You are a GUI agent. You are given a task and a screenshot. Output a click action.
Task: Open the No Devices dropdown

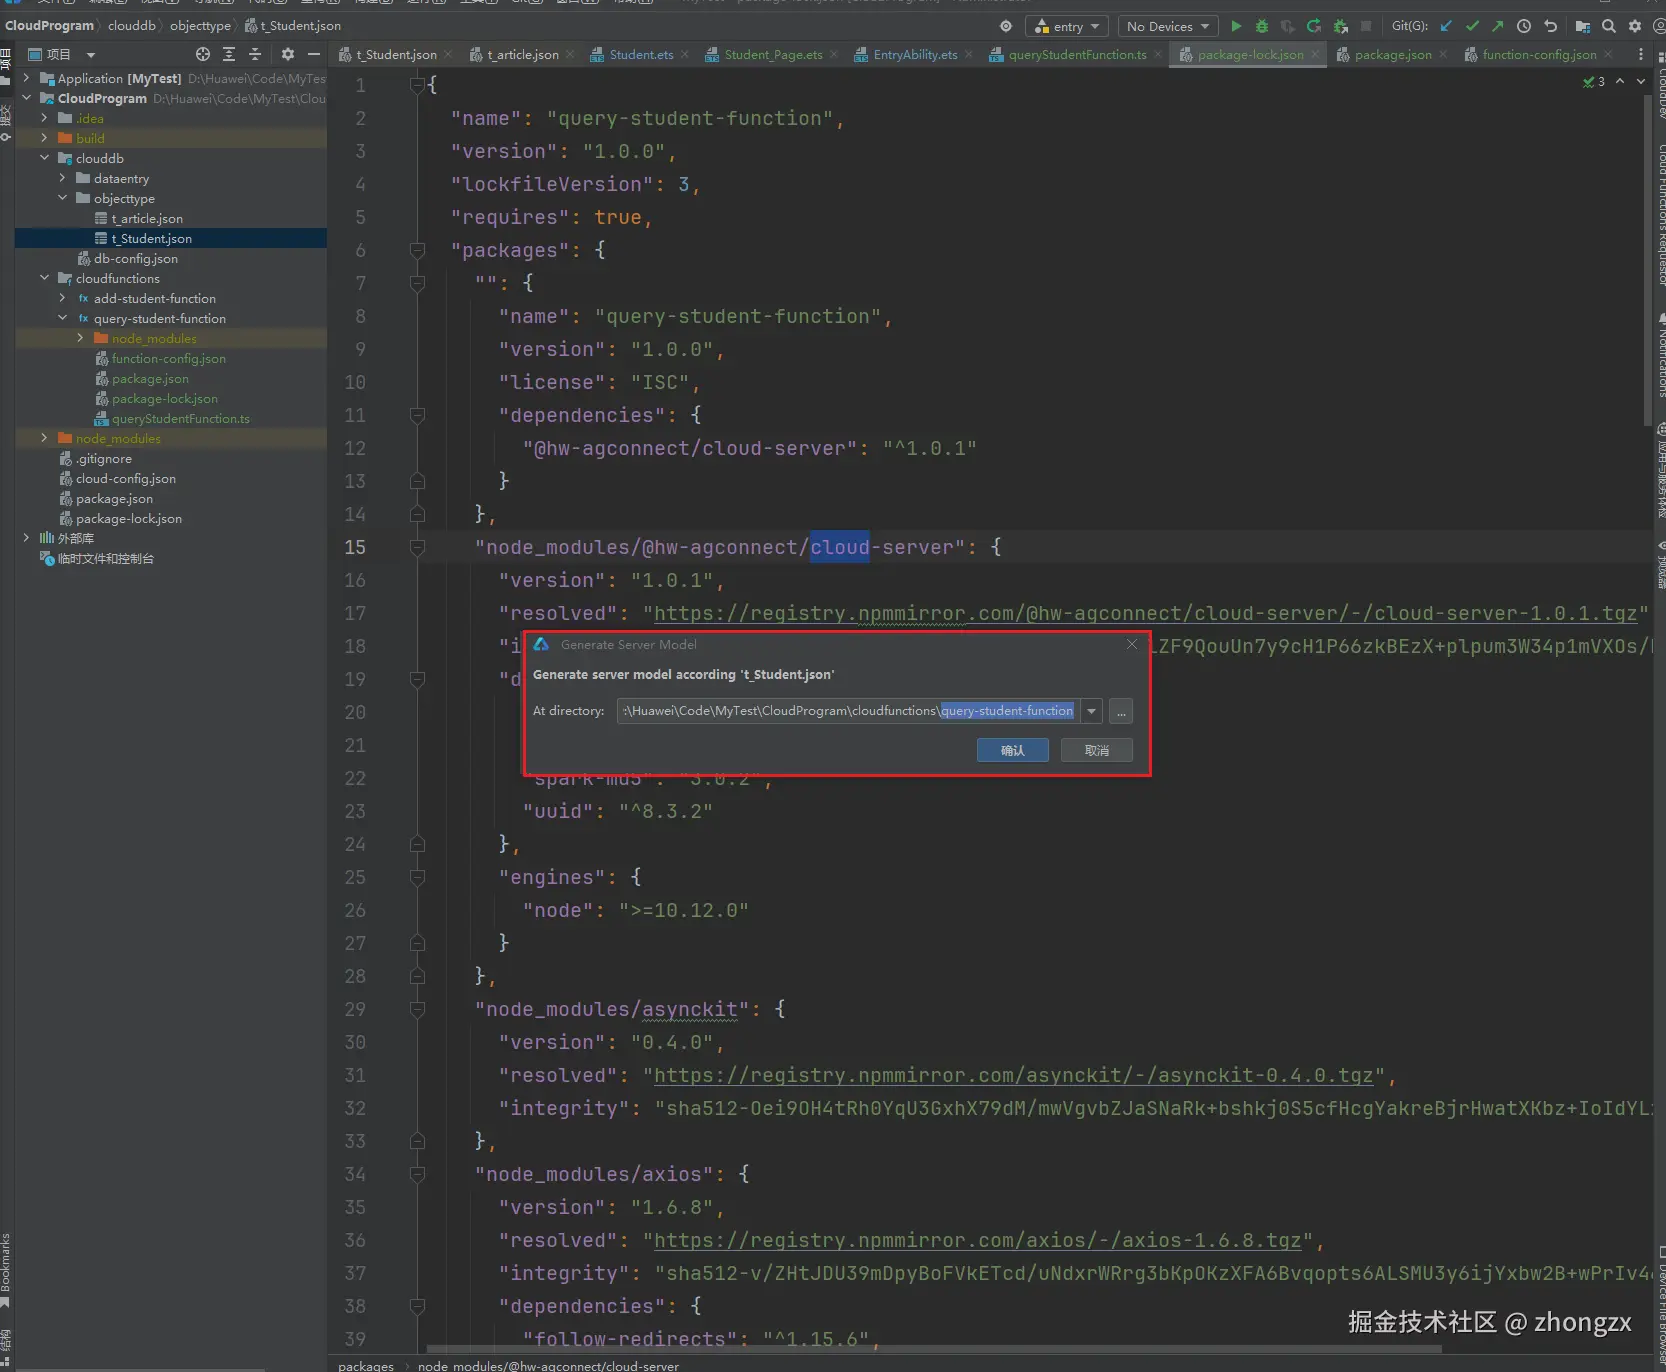coord(1167,26)
